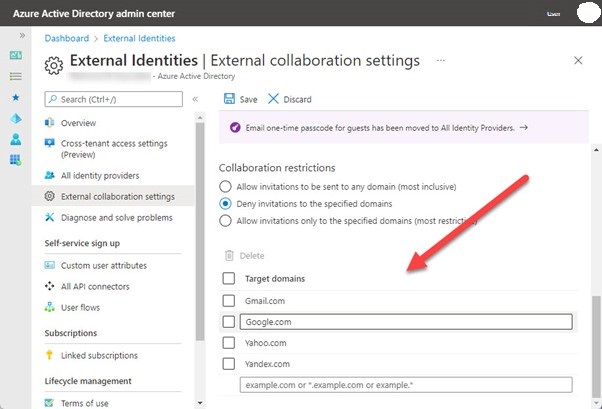Click the Yahoo.com domain text
602x409 pixels.
pos(266,343)
